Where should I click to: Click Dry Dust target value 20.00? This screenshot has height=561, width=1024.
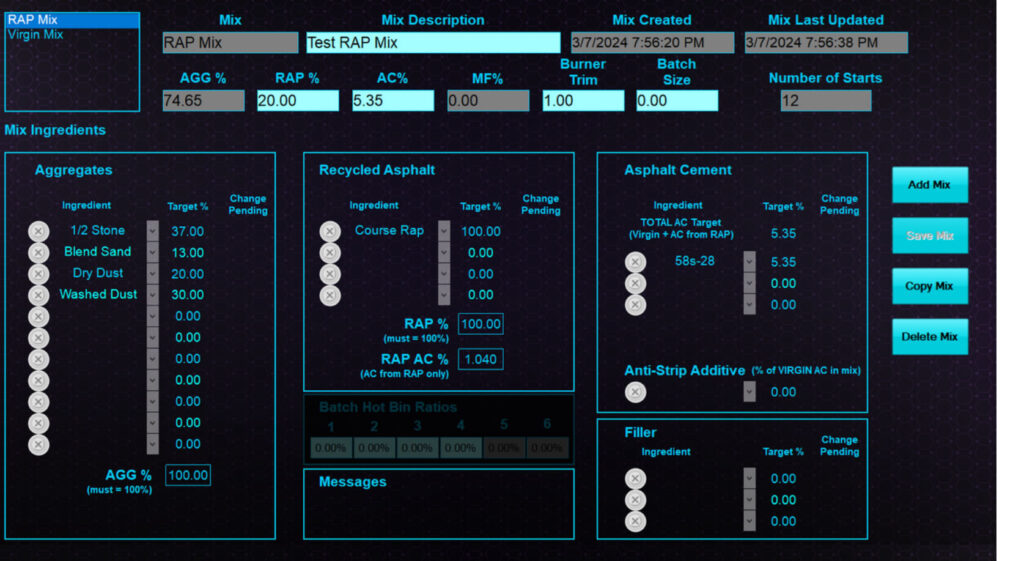tap(187, 274)
